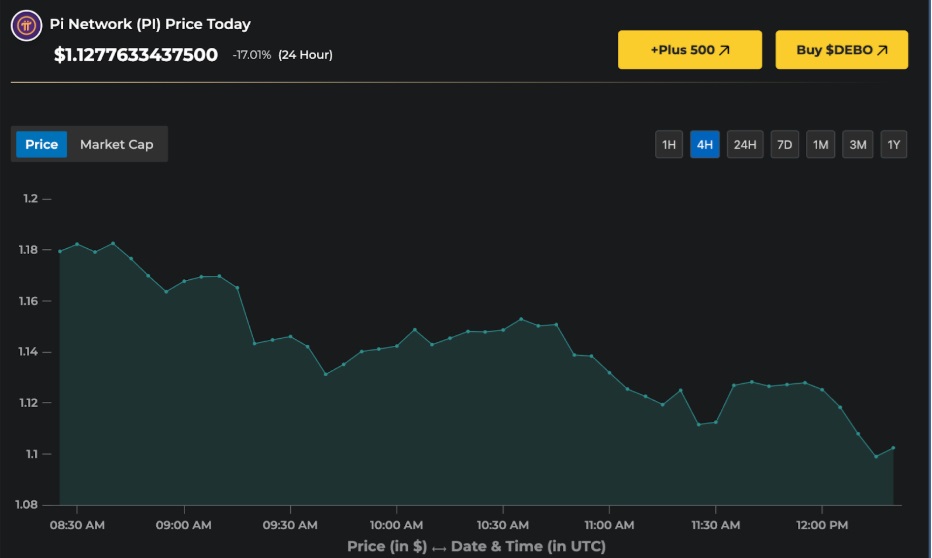
Task: Switch chart to Market Cap view
Action: point(117,144)
